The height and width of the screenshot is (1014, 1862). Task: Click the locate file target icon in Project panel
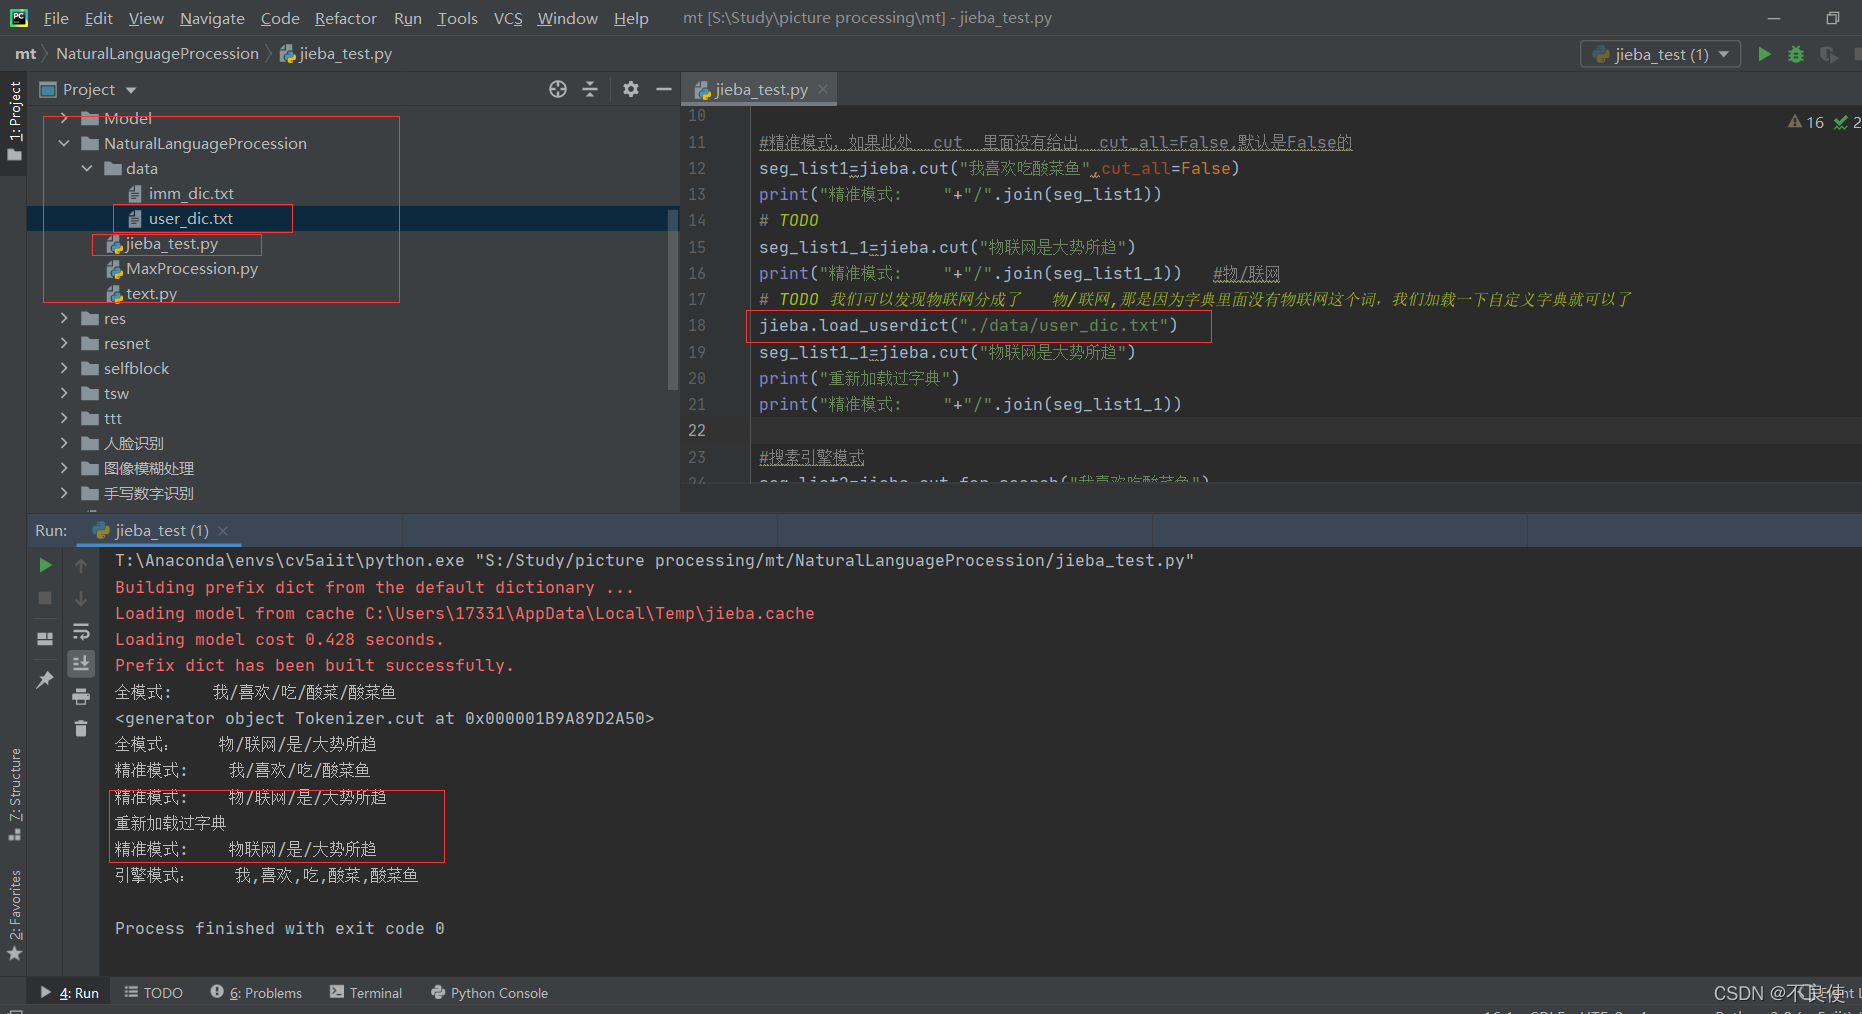pos(558,89)
